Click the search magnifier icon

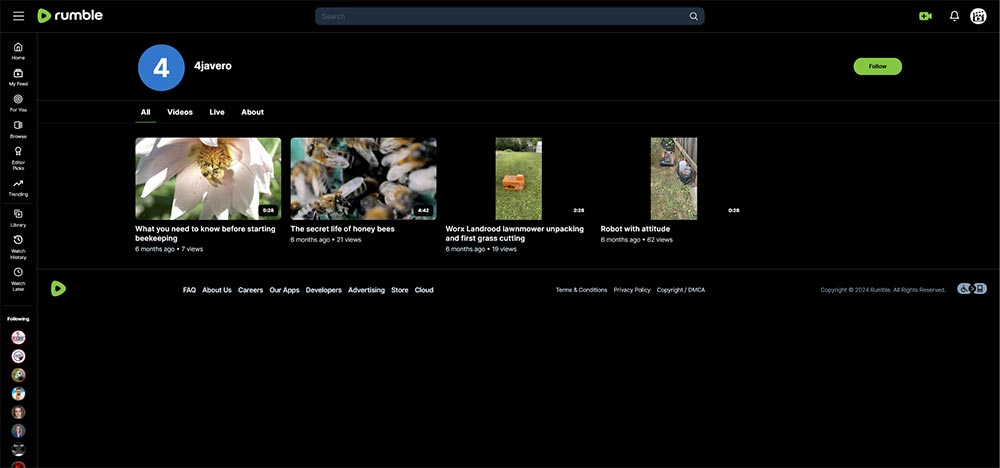693,17
